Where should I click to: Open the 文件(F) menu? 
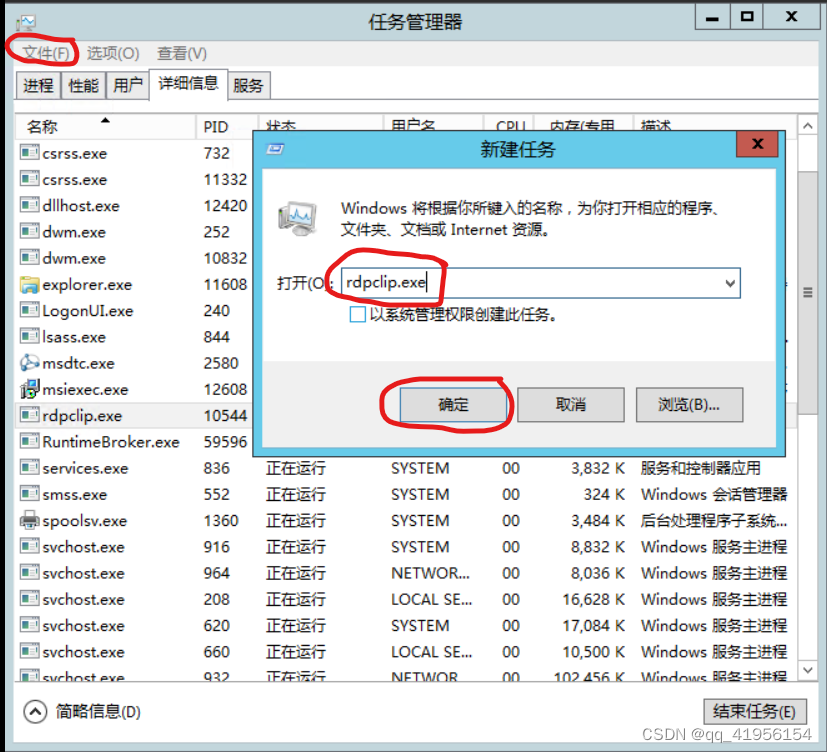tap(46, 53)
